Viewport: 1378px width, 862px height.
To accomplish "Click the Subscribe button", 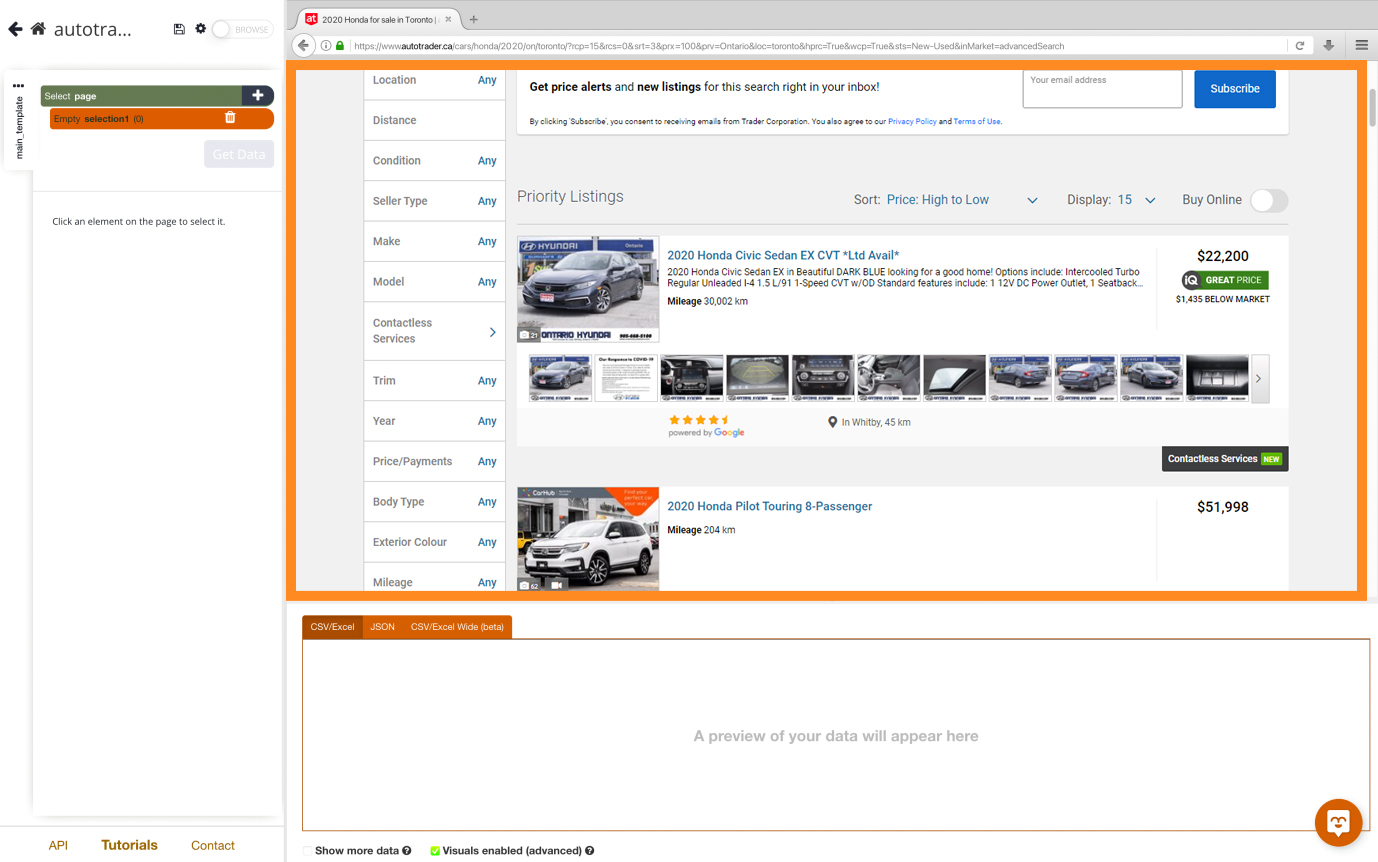I will coord(1235,88).
